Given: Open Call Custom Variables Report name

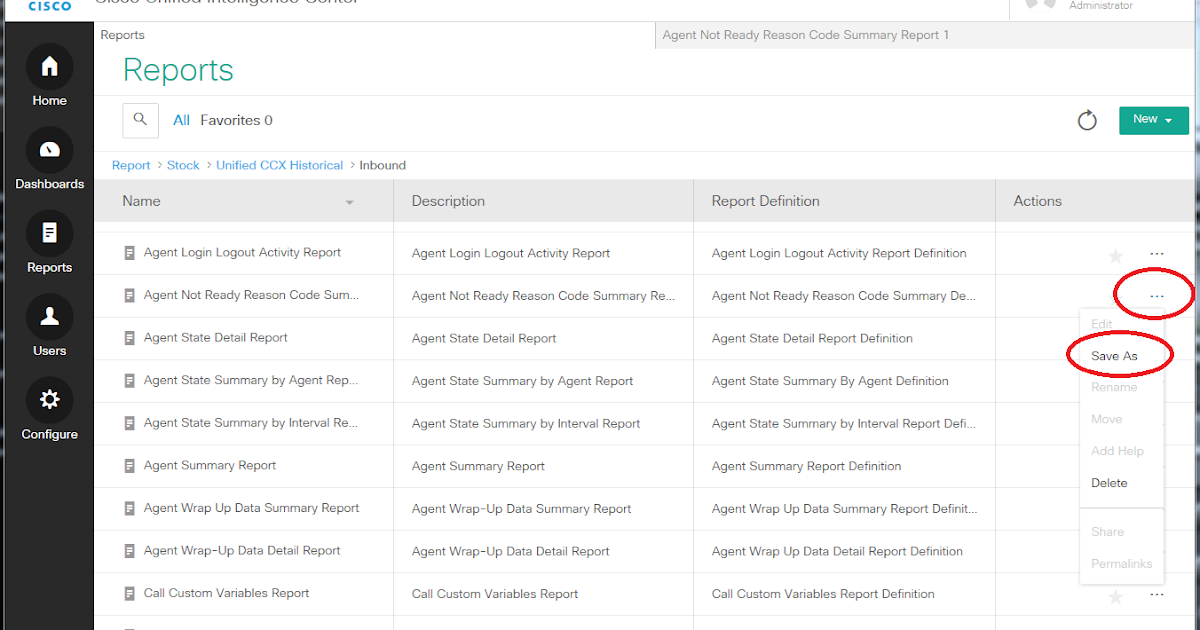Looking at the screenshot, I should (x=226, y=593).
